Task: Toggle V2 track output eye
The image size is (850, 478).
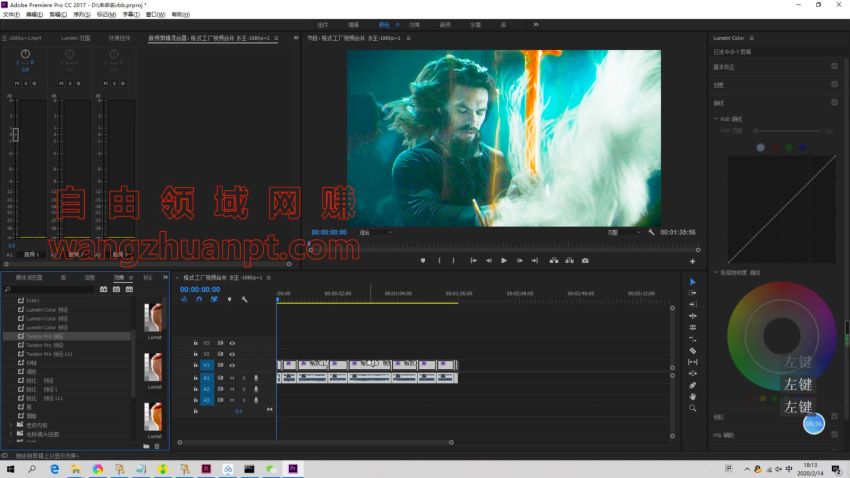Action: (x=232, y=354)
